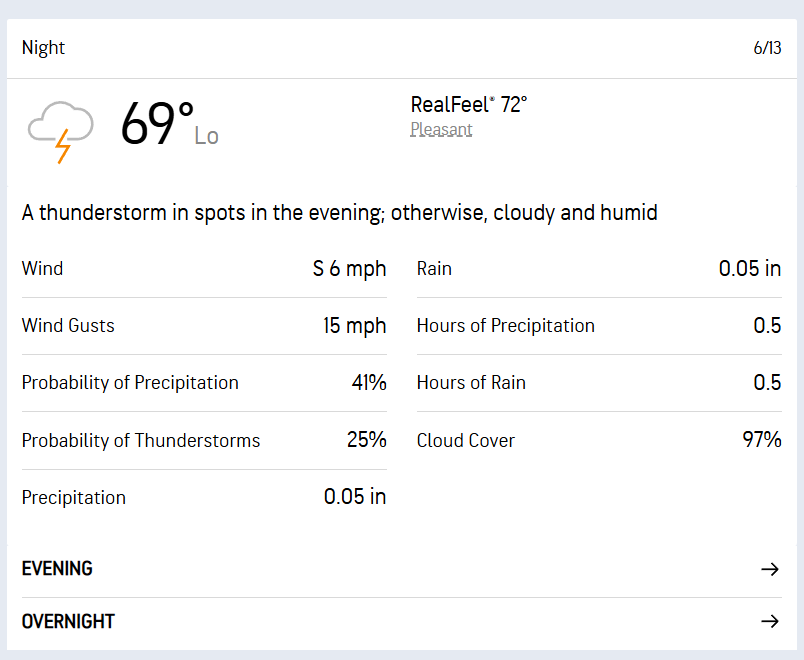Click the thunderstorm forecast summary text
This screenshot has width=804, height=660.
339,213
